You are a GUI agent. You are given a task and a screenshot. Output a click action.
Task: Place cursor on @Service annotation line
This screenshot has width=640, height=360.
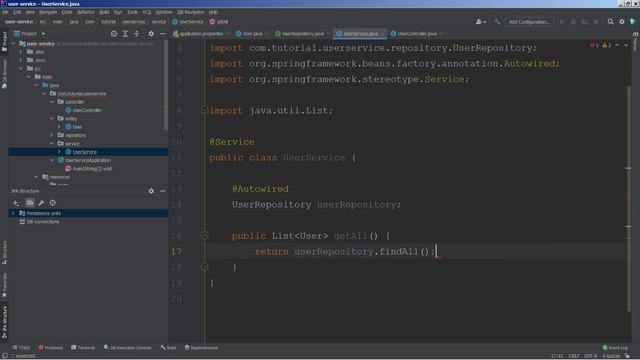[x=232, y=142]
